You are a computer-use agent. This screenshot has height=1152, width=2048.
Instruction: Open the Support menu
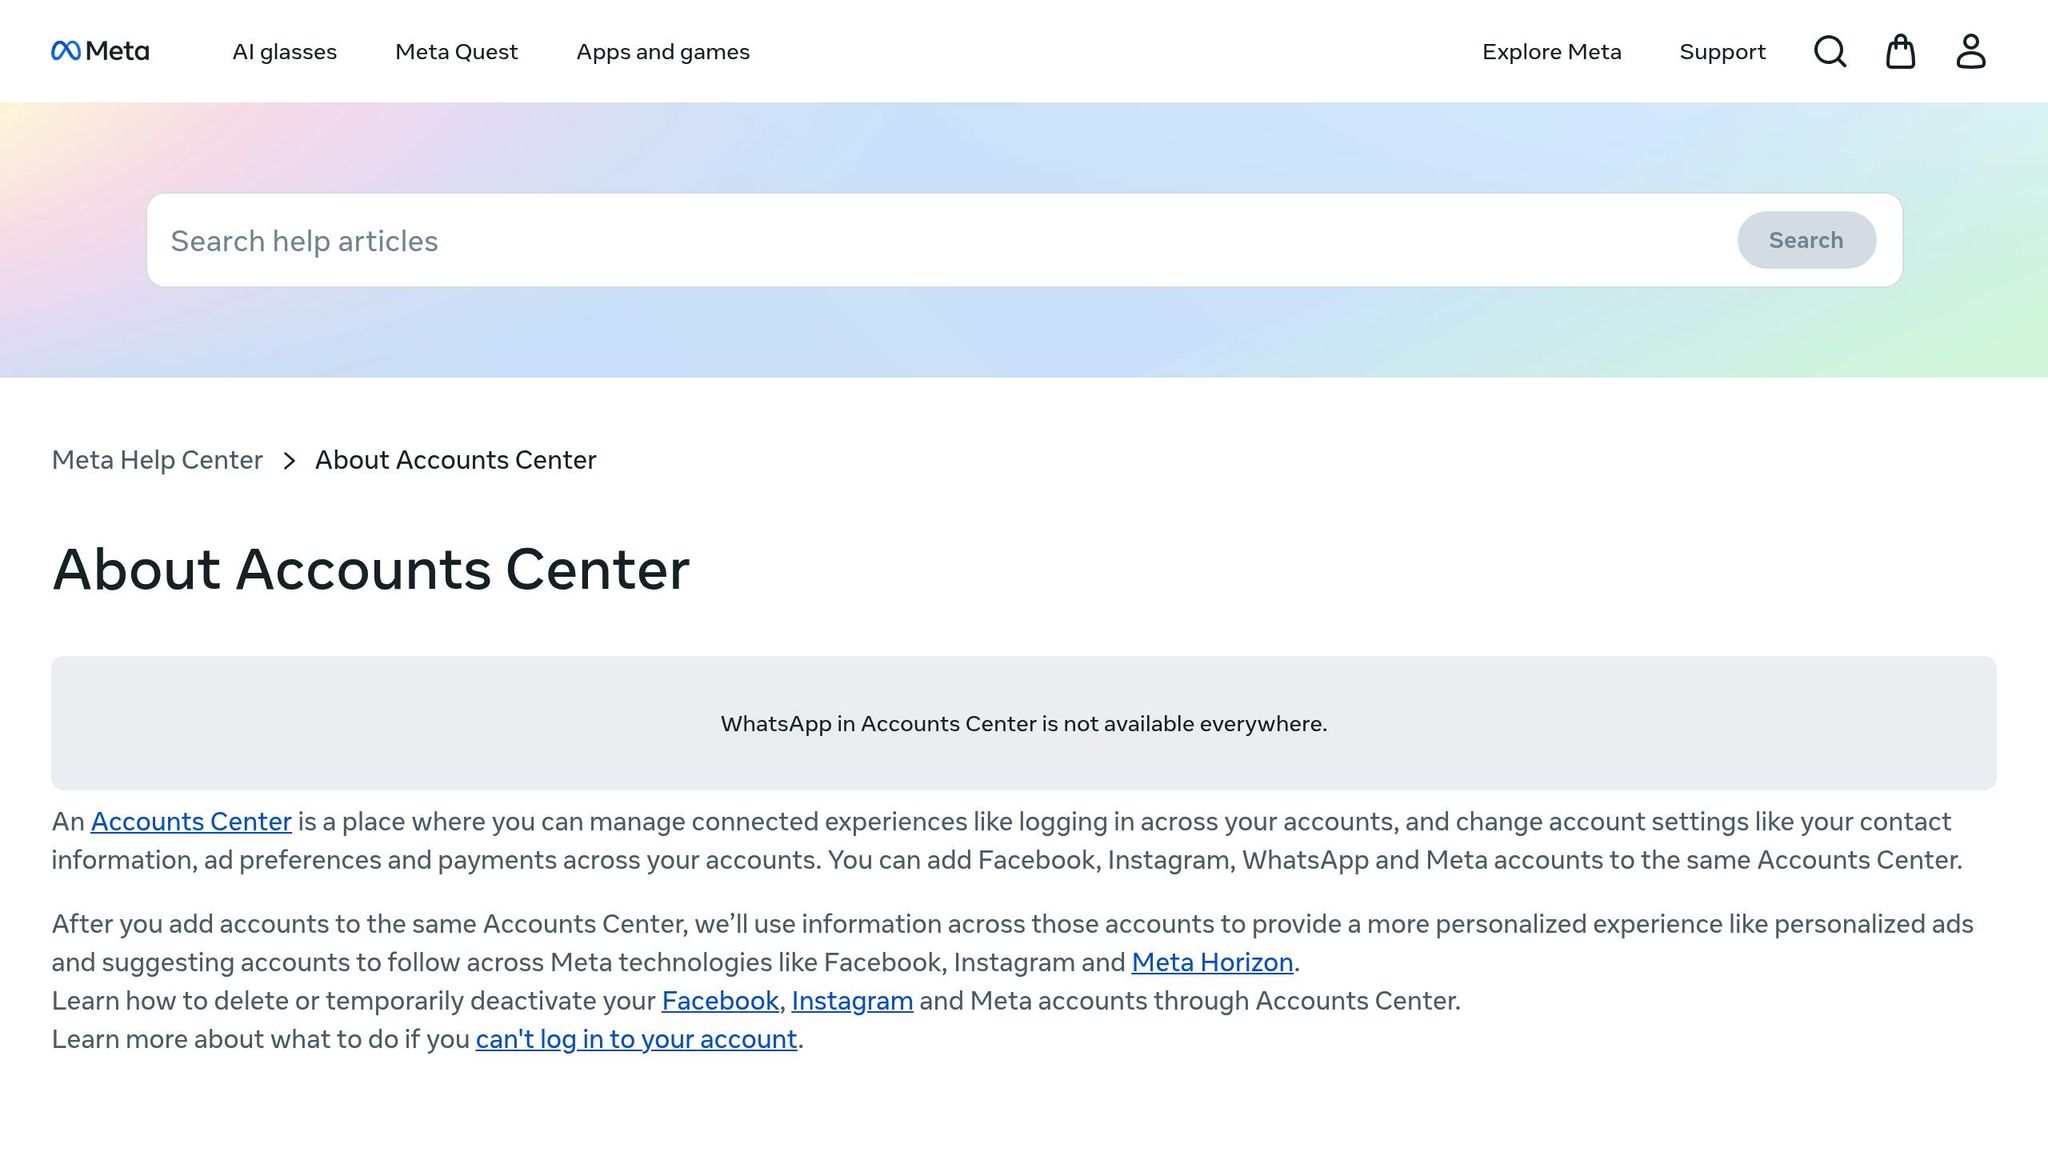[x=1722, y=51]
